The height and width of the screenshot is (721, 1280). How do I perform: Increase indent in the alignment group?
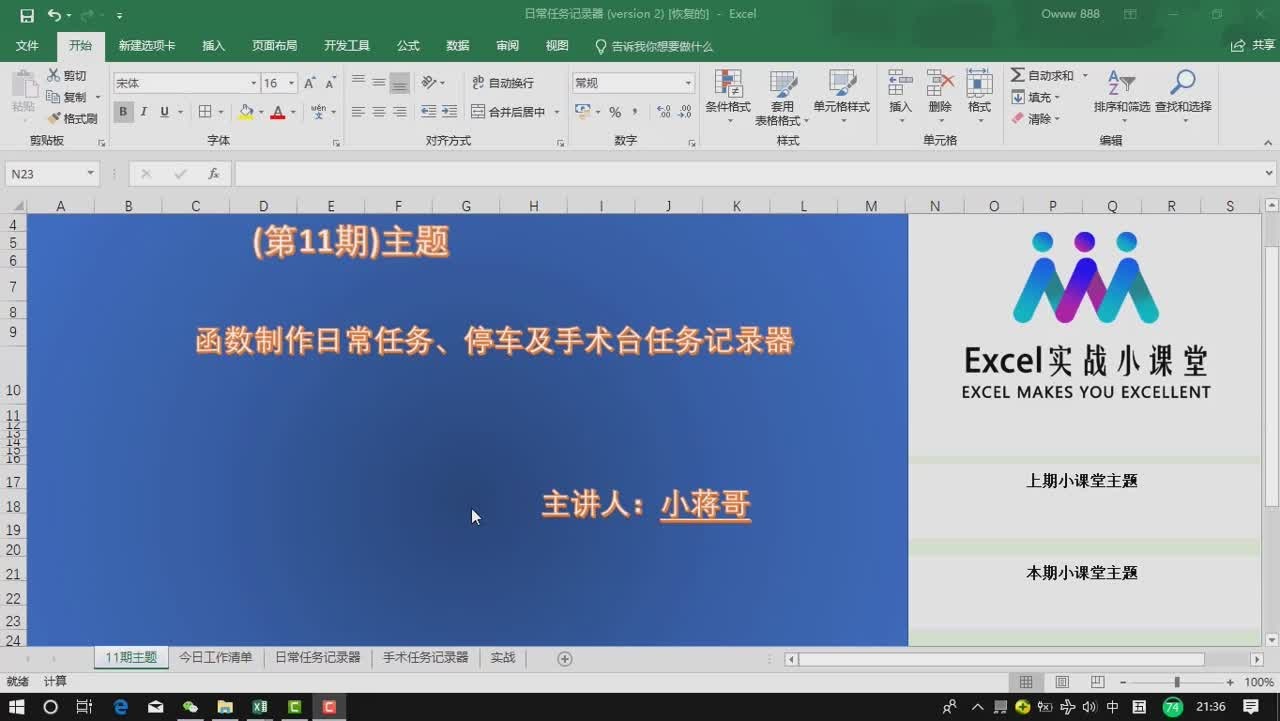click(450, 112)
